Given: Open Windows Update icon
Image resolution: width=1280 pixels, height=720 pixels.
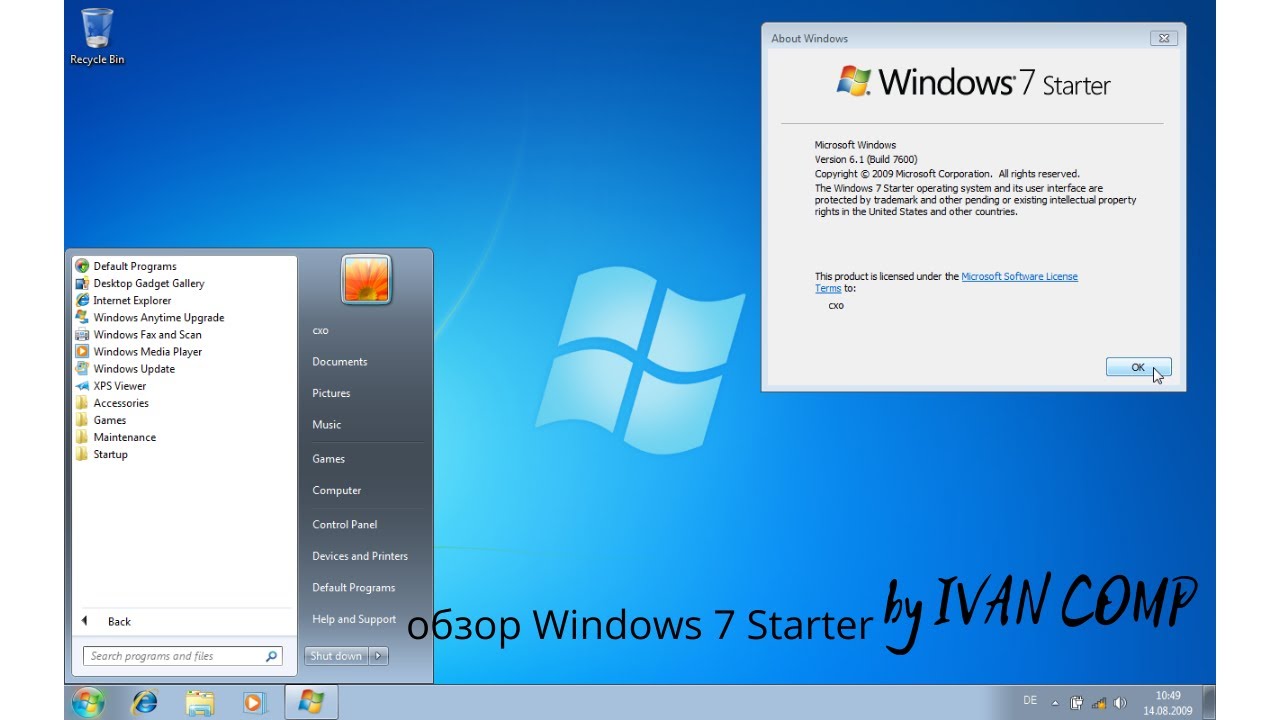Looking at the screenshot, I should click(x=82, y=368).
